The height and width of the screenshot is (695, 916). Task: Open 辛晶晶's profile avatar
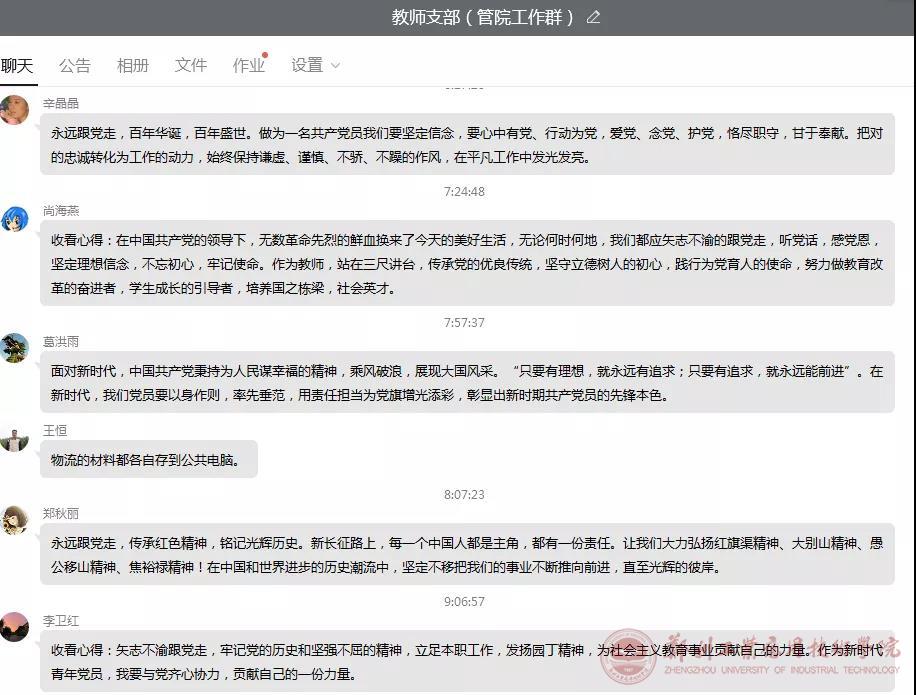[14, 110]
